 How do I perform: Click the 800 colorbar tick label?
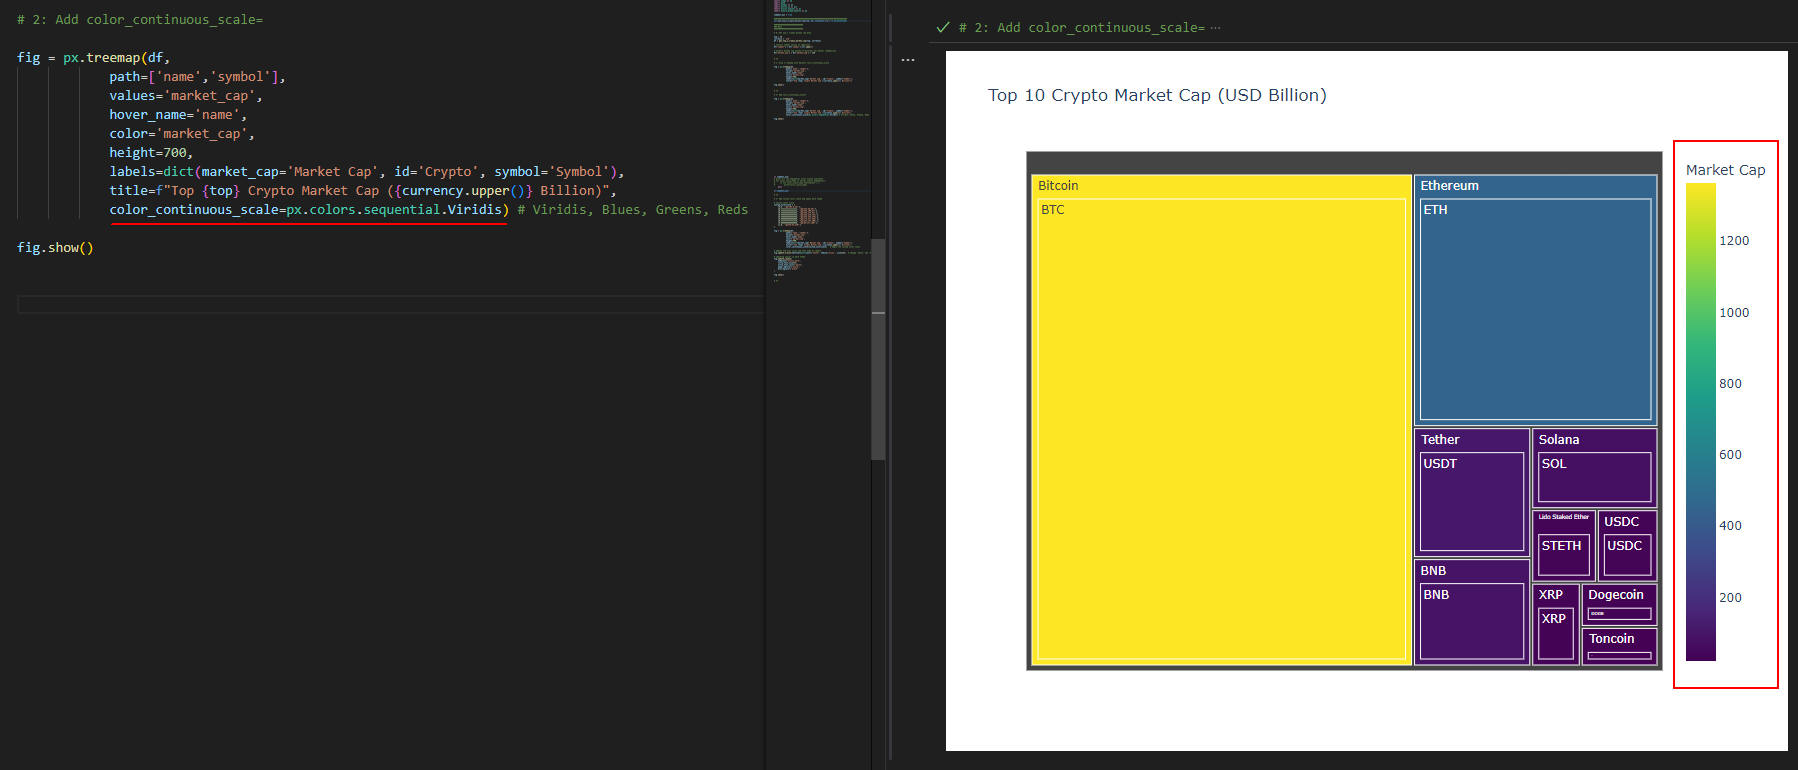[x=1730, y=384]
